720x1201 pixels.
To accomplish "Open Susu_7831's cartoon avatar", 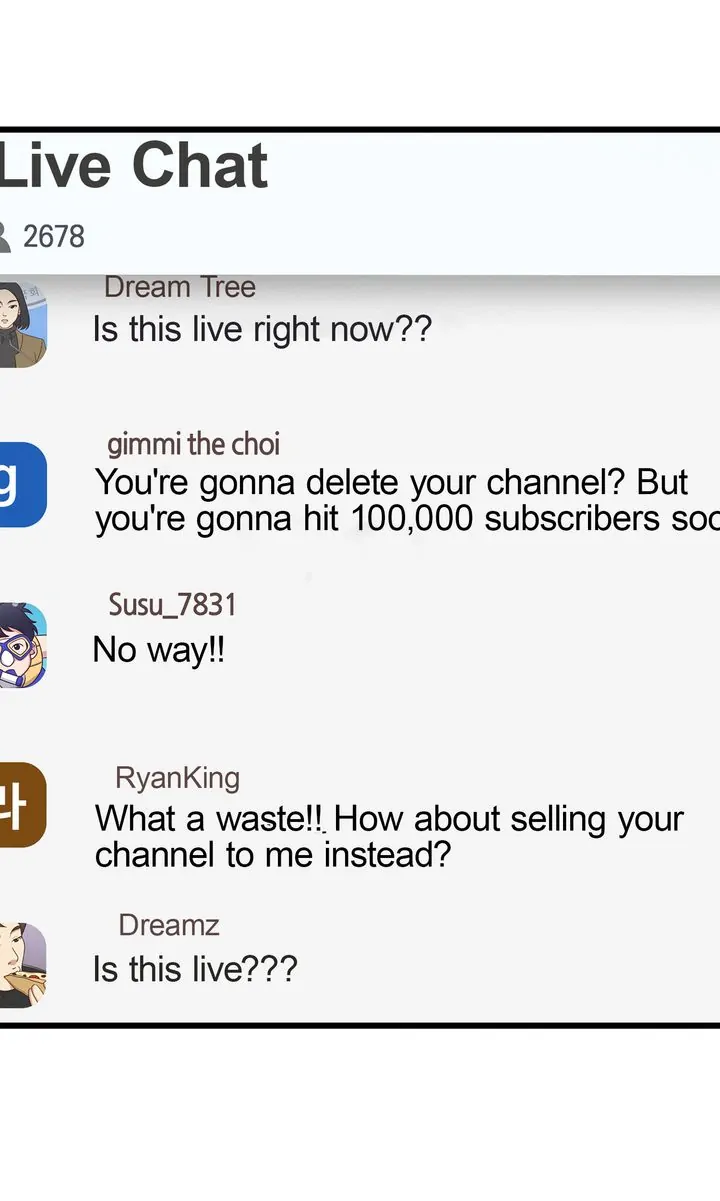I will pyautogui.click(x=23, y=645).
